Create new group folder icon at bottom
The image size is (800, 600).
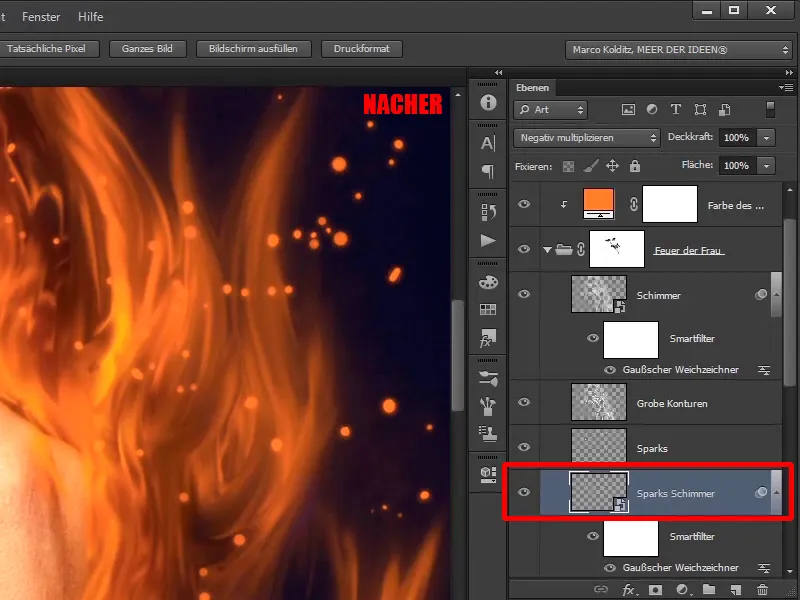tap(709, 589)
